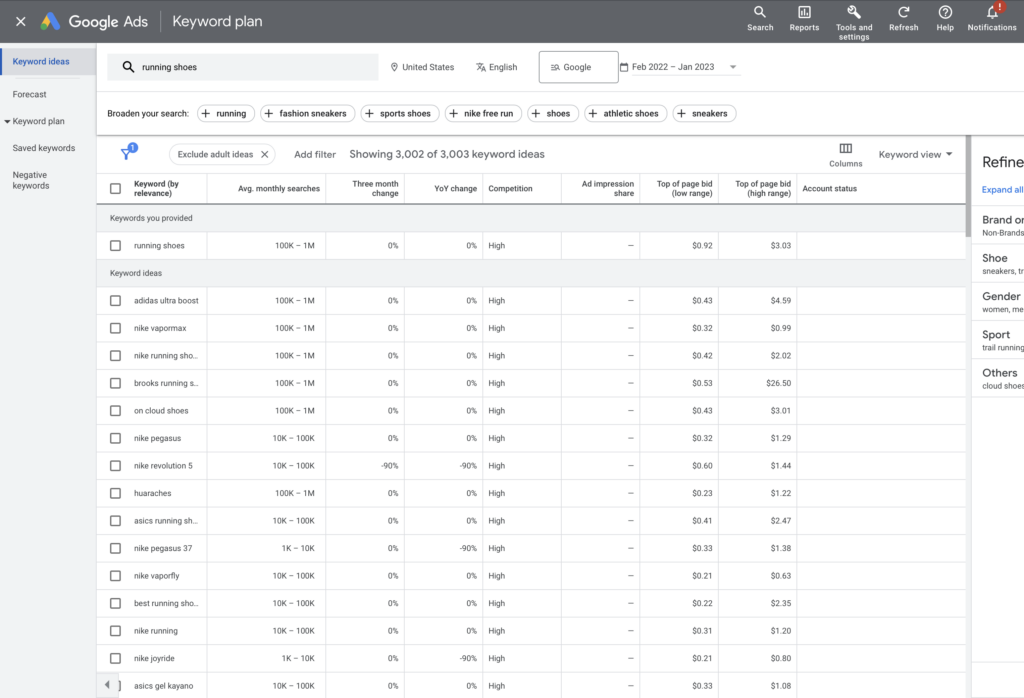1024x698 pixels.
Task: Open the Google networks selector
Action: (x=578, y=67)
